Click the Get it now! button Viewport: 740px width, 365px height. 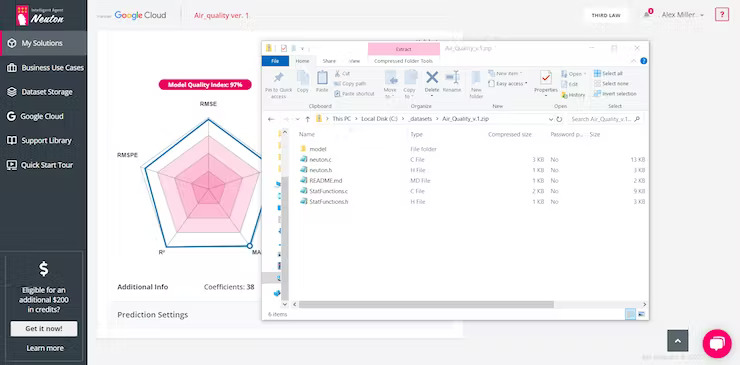click(44, 329)
